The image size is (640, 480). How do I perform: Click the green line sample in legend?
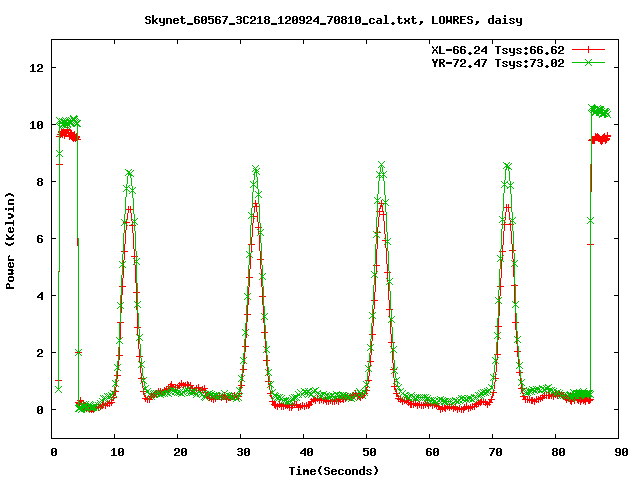pyautogui.click(x=588, y=62)
